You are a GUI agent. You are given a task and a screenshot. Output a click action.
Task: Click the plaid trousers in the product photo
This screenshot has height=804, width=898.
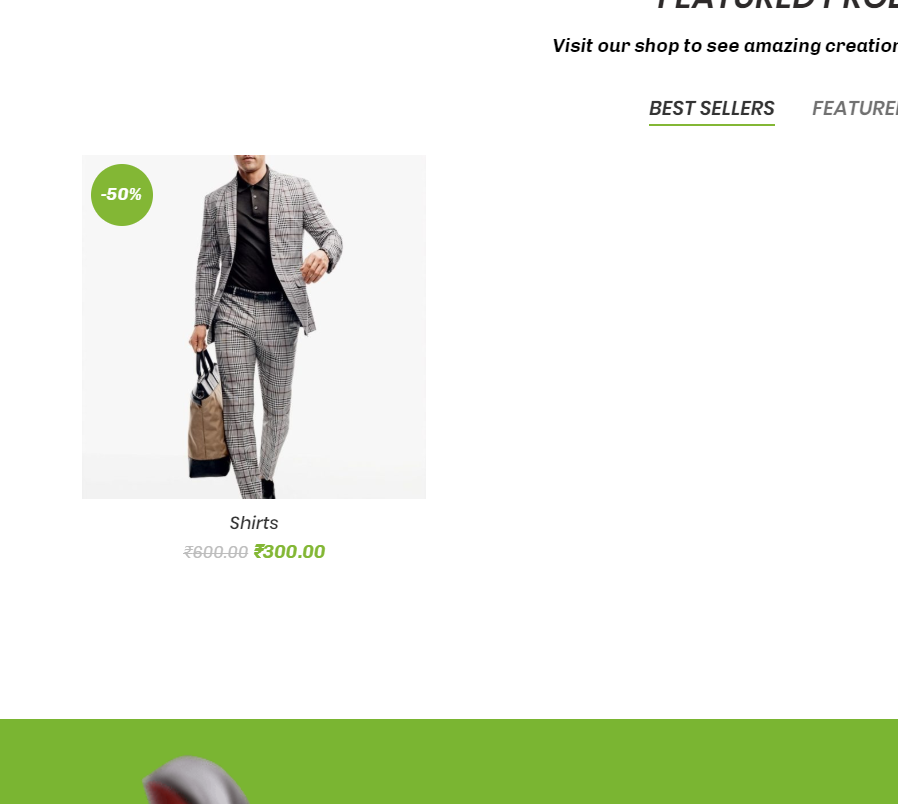[255, 389]
